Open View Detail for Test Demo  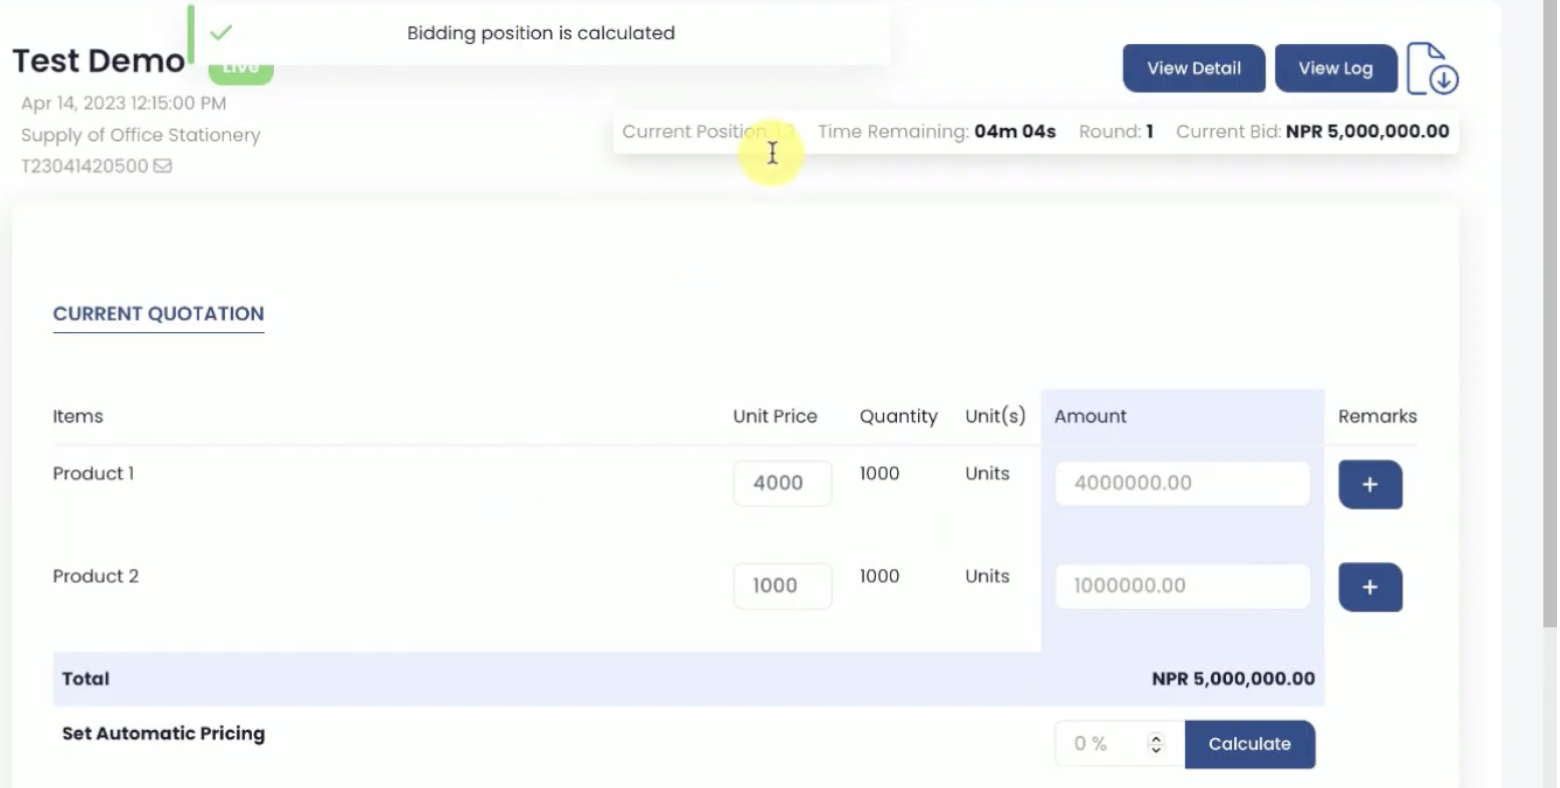(x=1193, y=68)
